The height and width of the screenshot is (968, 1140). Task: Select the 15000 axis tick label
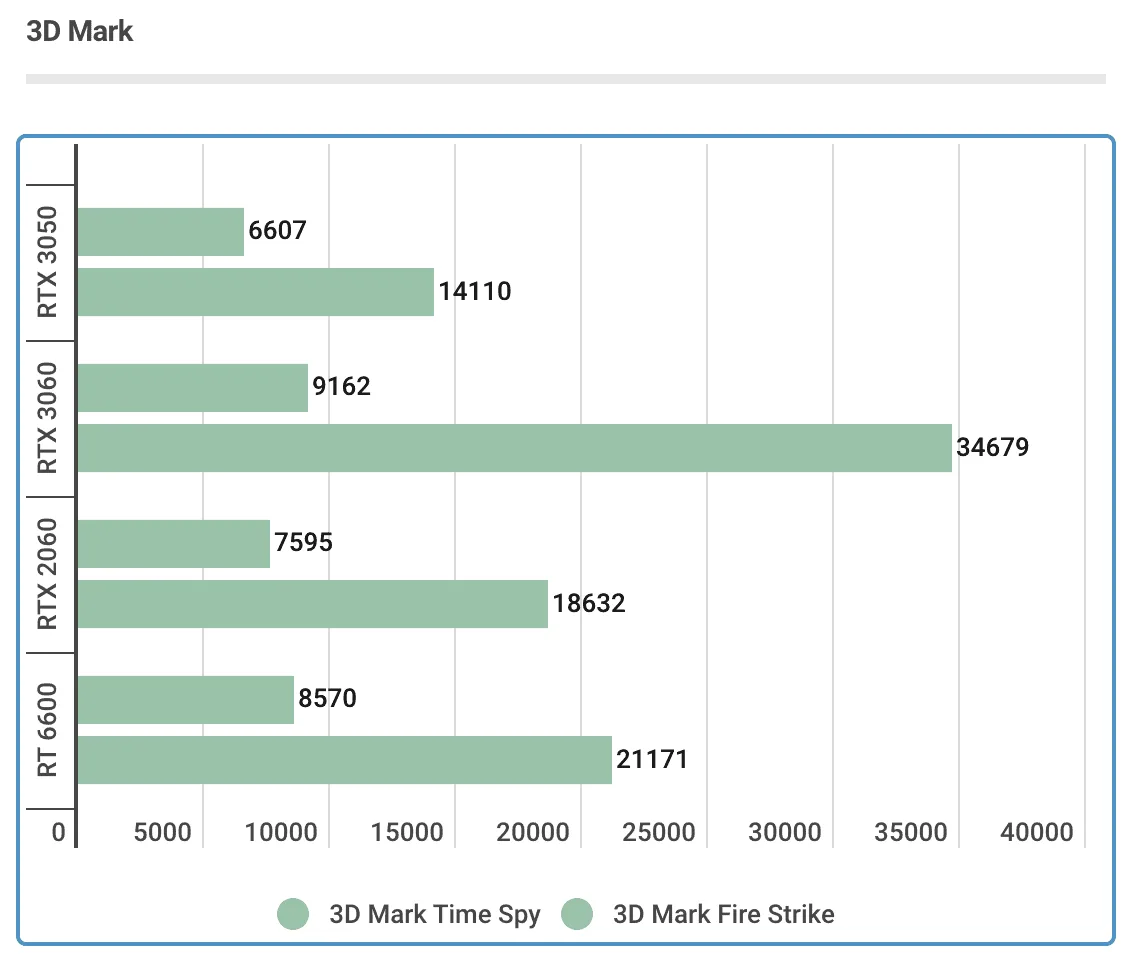click(406, 833)
